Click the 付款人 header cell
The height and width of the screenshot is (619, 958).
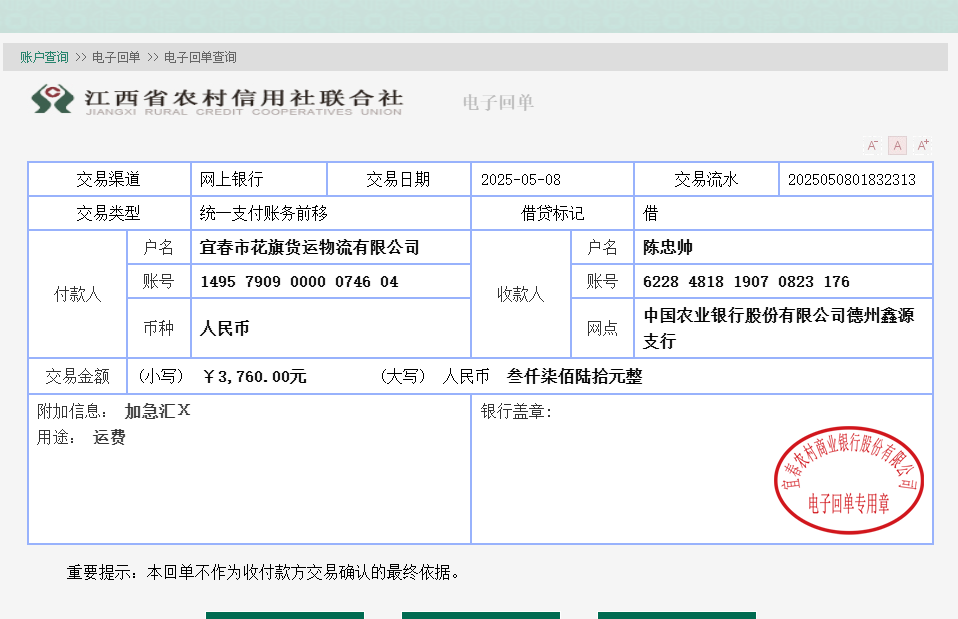tap(78, 295)
